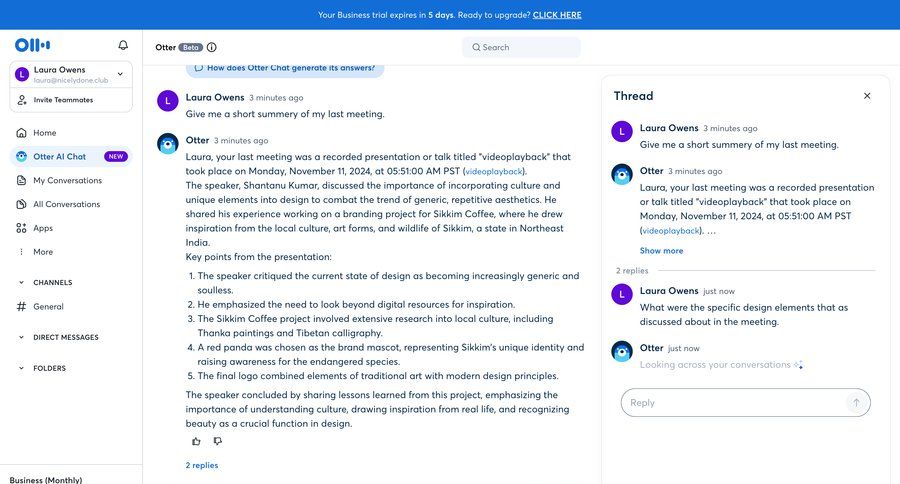900x484 pixels.
Task: Open Apps section
Action: (x=71, y=228)
